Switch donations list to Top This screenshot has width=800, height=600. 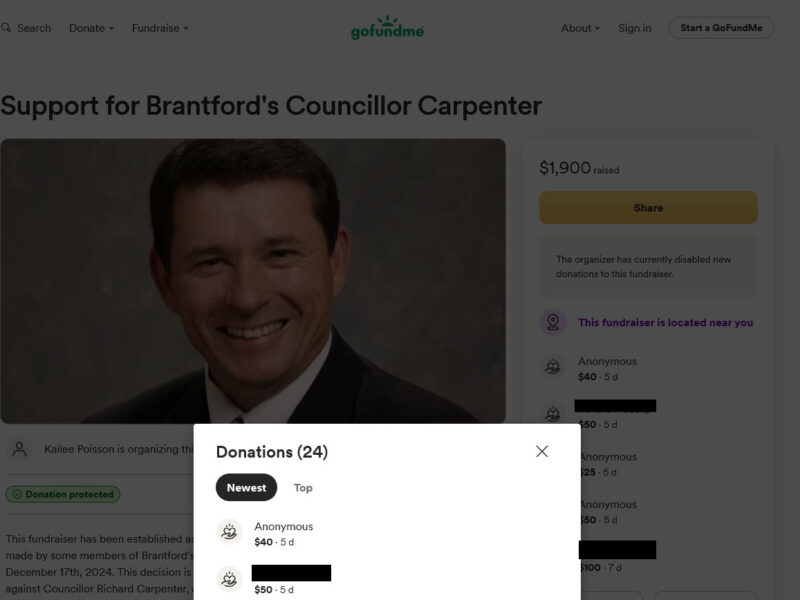[x=303, y=488]
